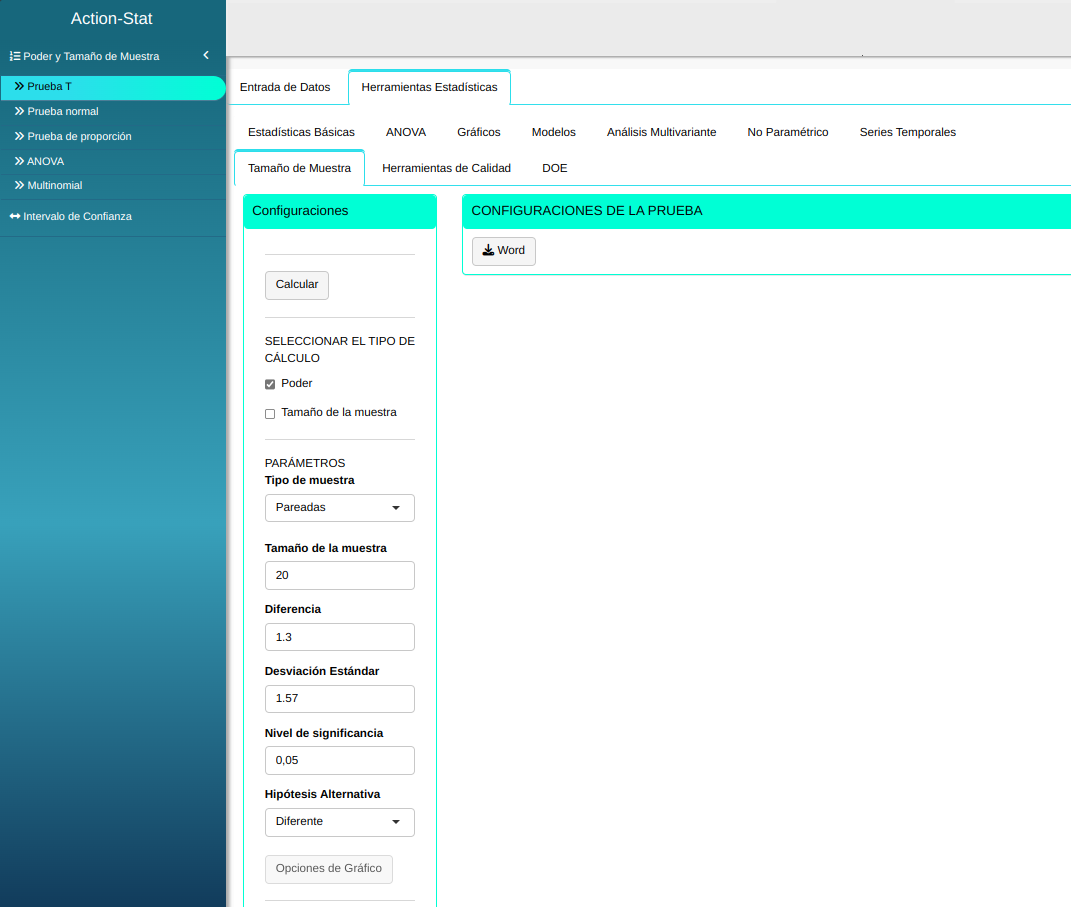Screen dimensions: 1071x907
Task: Click the Desviación Estándar input field
Action: coord(339,699)
